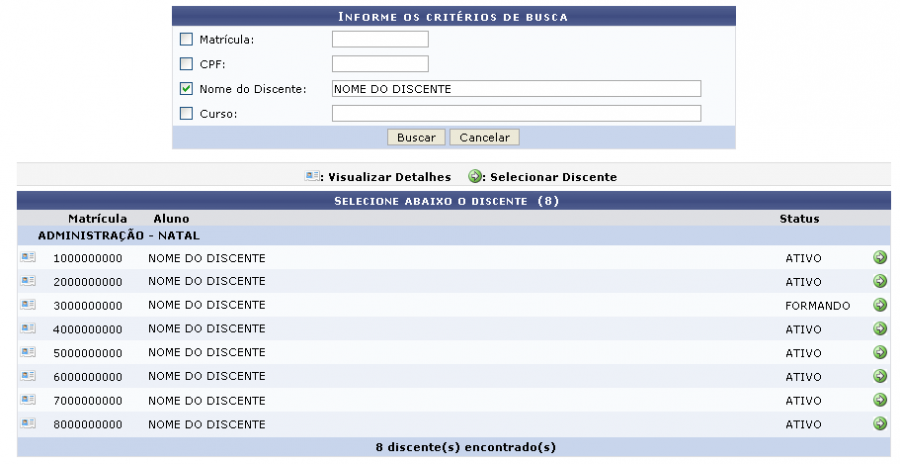Image resolution: width=900 pixels, height=464 pixels.
Task: View details of matrícula 7000000000
Action: tap(28, 400)
